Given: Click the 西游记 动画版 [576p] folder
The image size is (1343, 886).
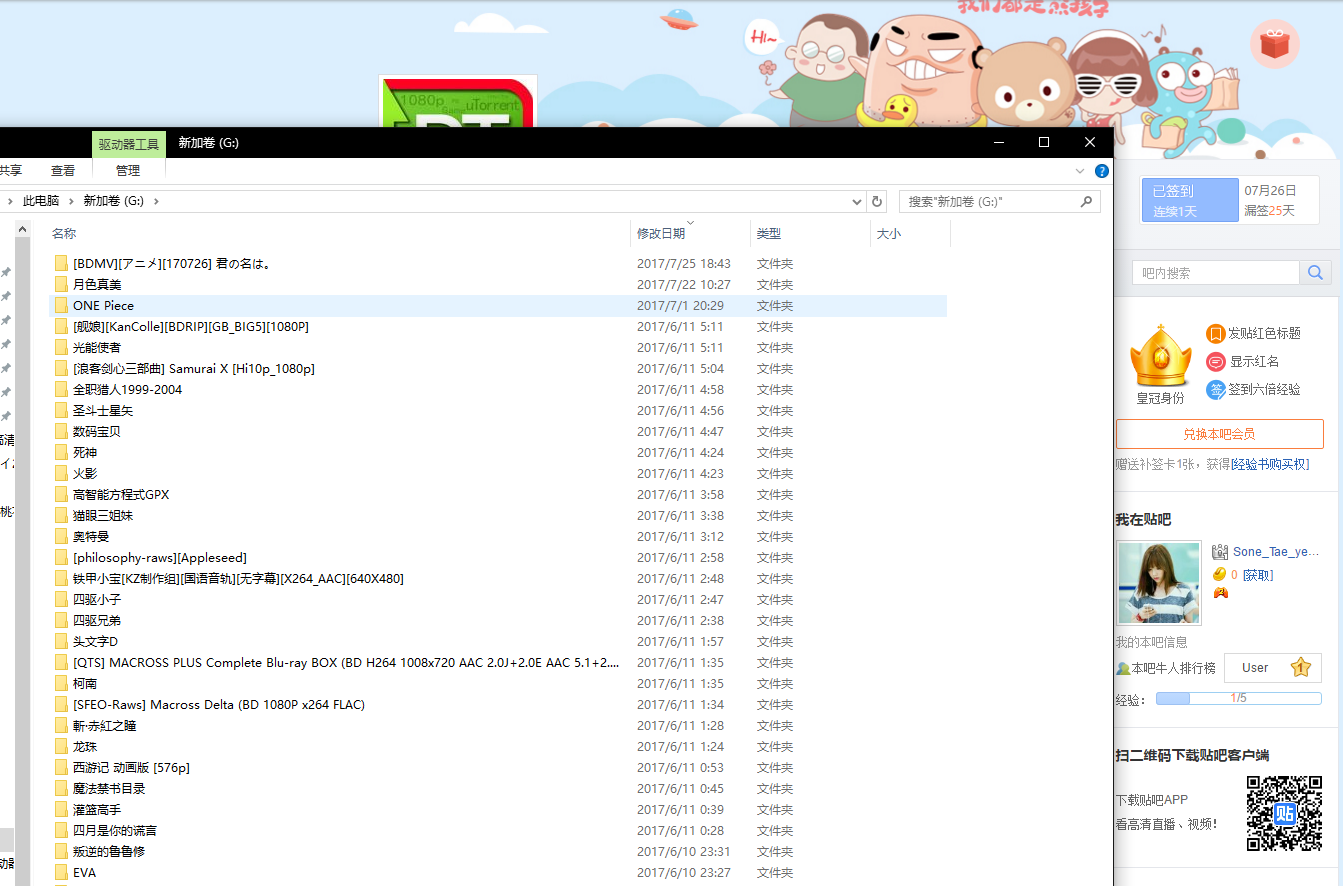Looking at the screenshot, I should tap(131, 768).
